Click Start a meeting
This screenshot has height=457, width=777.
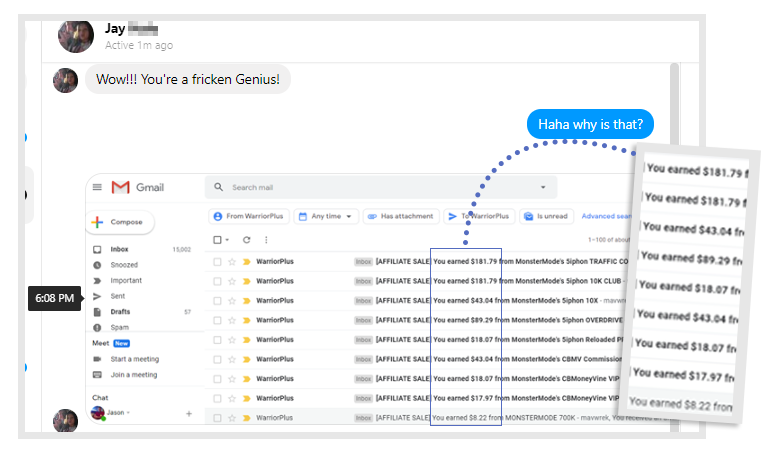tap(135, 359)
